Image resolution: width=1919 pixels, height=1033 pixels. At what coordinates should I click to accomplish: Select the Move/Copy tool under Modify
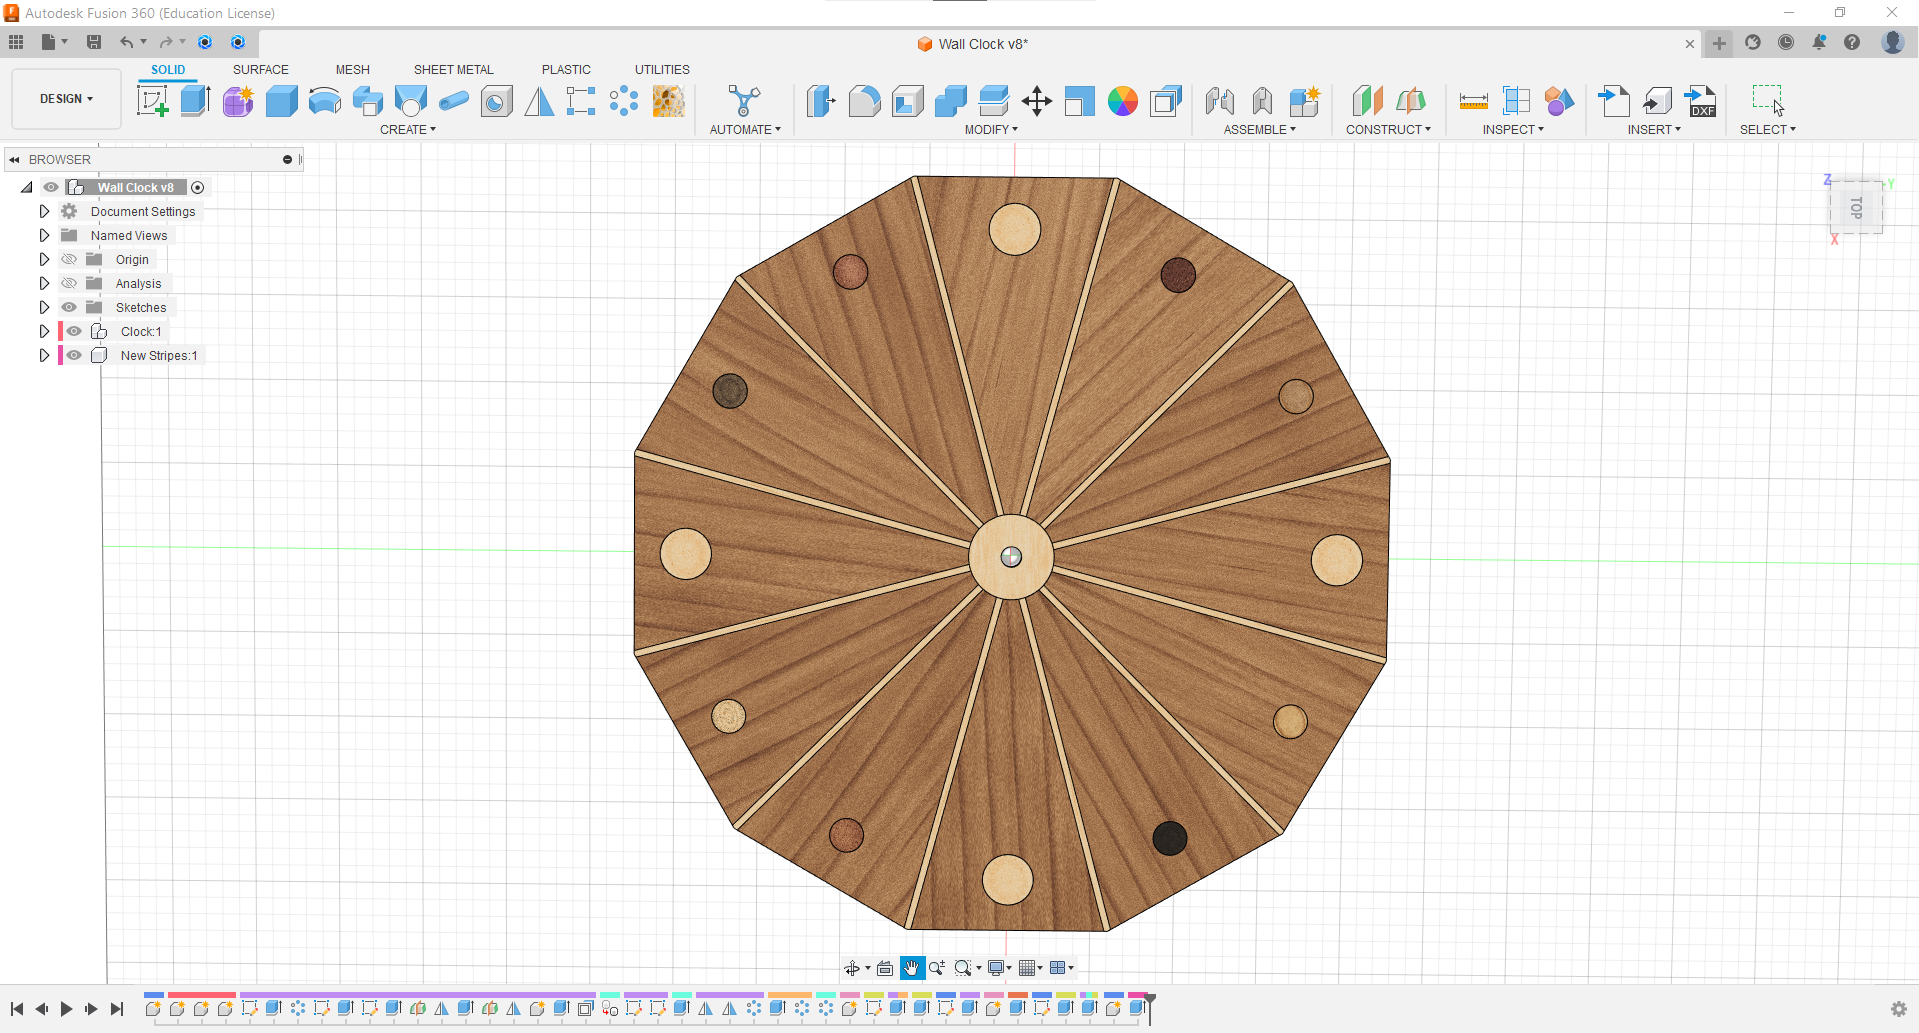1036,101
